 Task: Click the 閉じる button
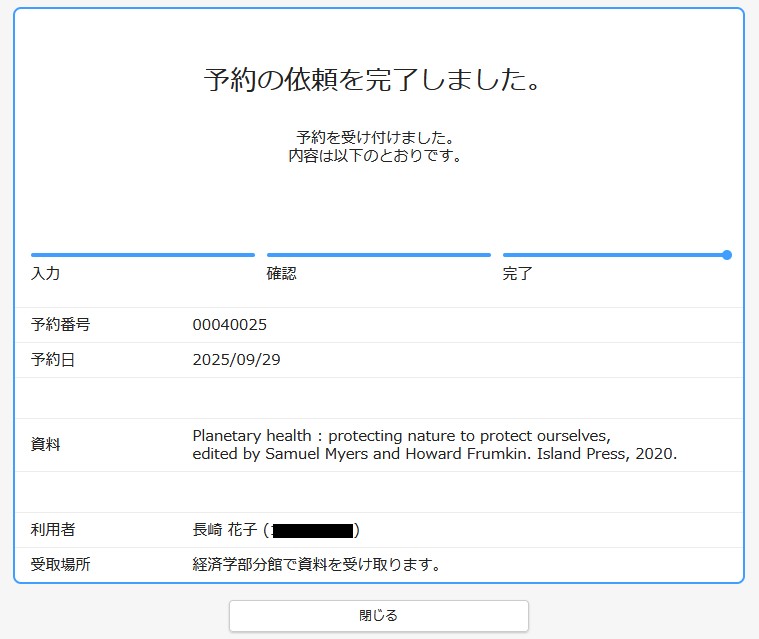pyautogui.click(x=378, y=616)
